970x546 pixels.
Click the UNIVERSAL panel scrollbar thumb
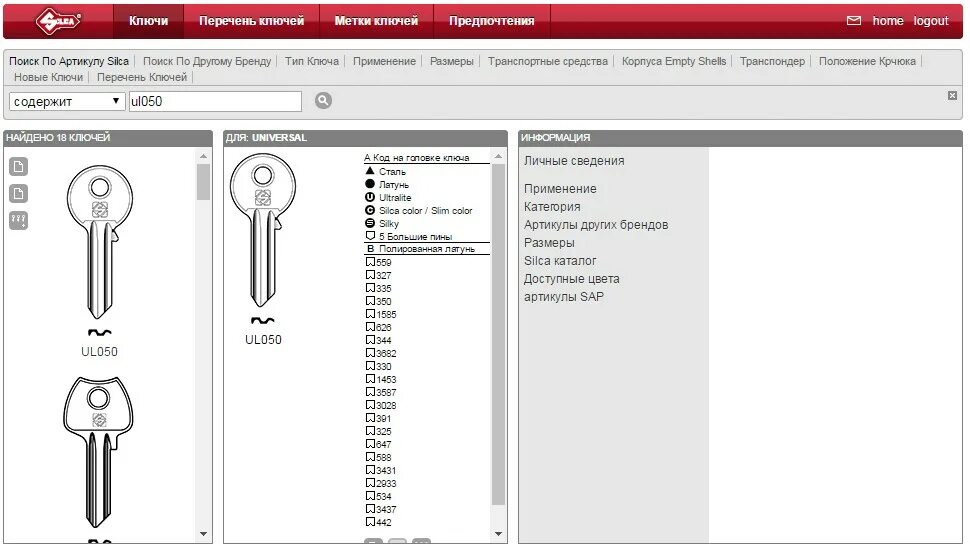tap(499, 335)
